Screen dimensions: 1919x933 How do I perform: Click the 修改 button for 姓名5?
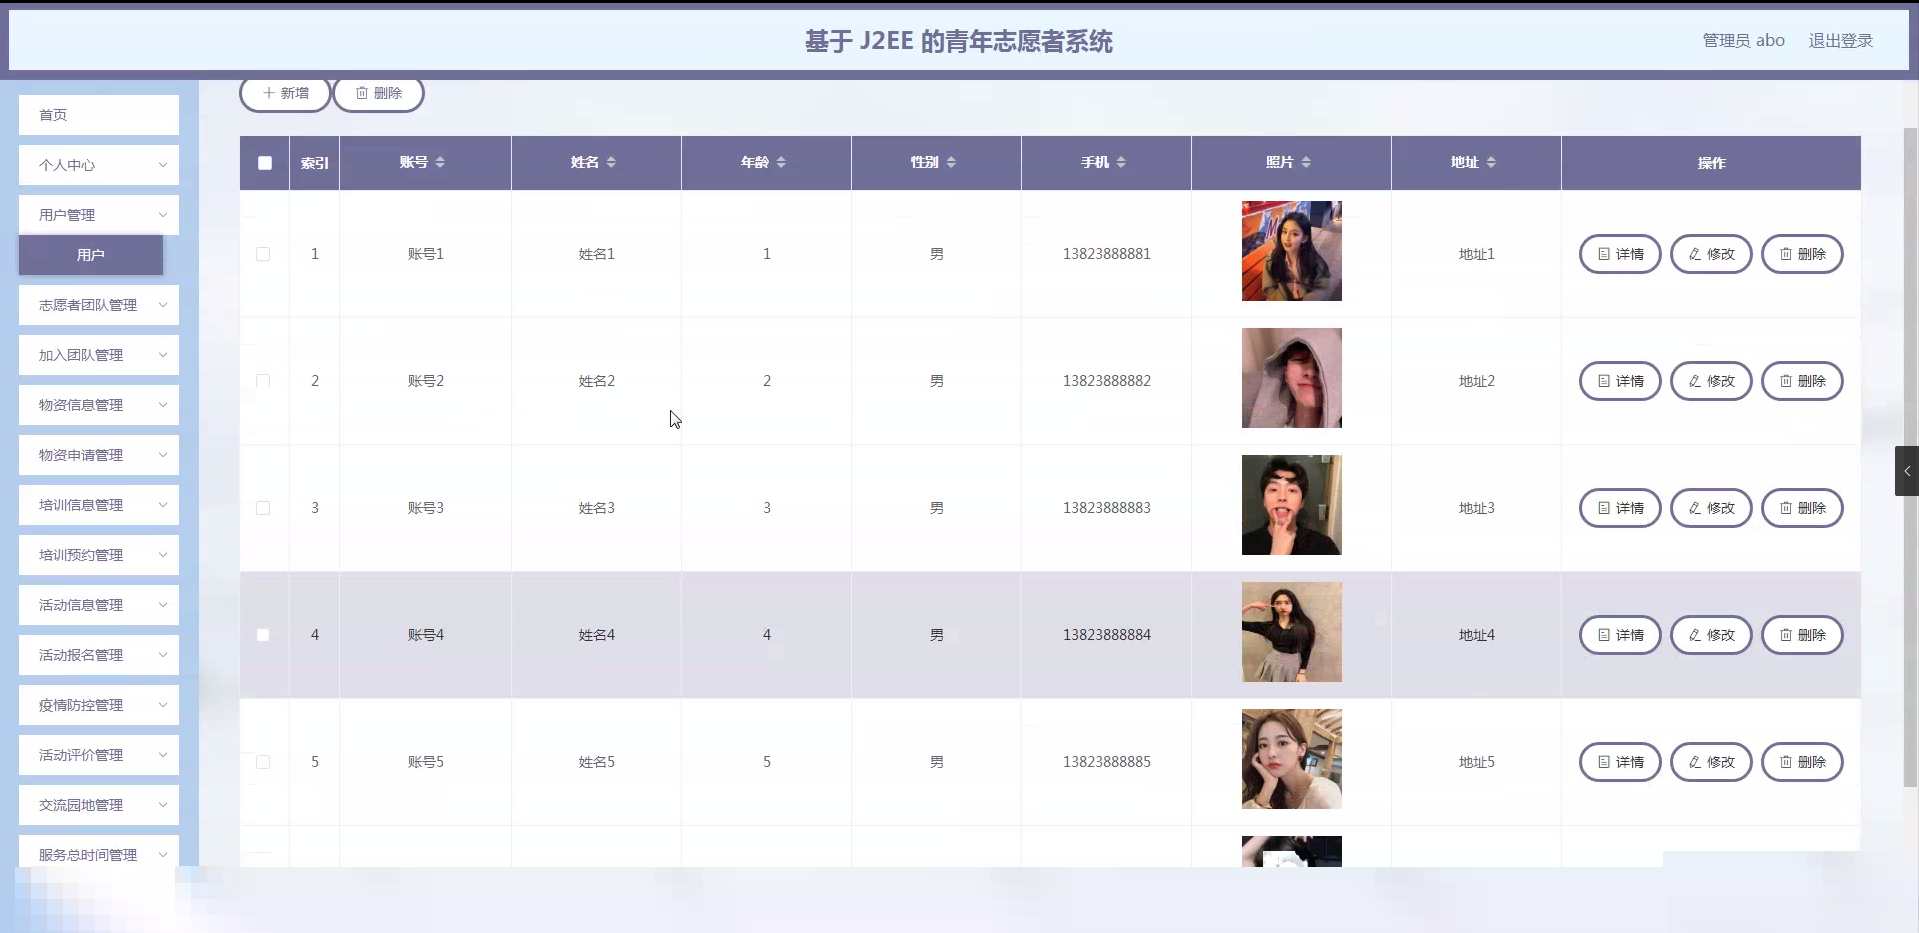coord(1711,761)
